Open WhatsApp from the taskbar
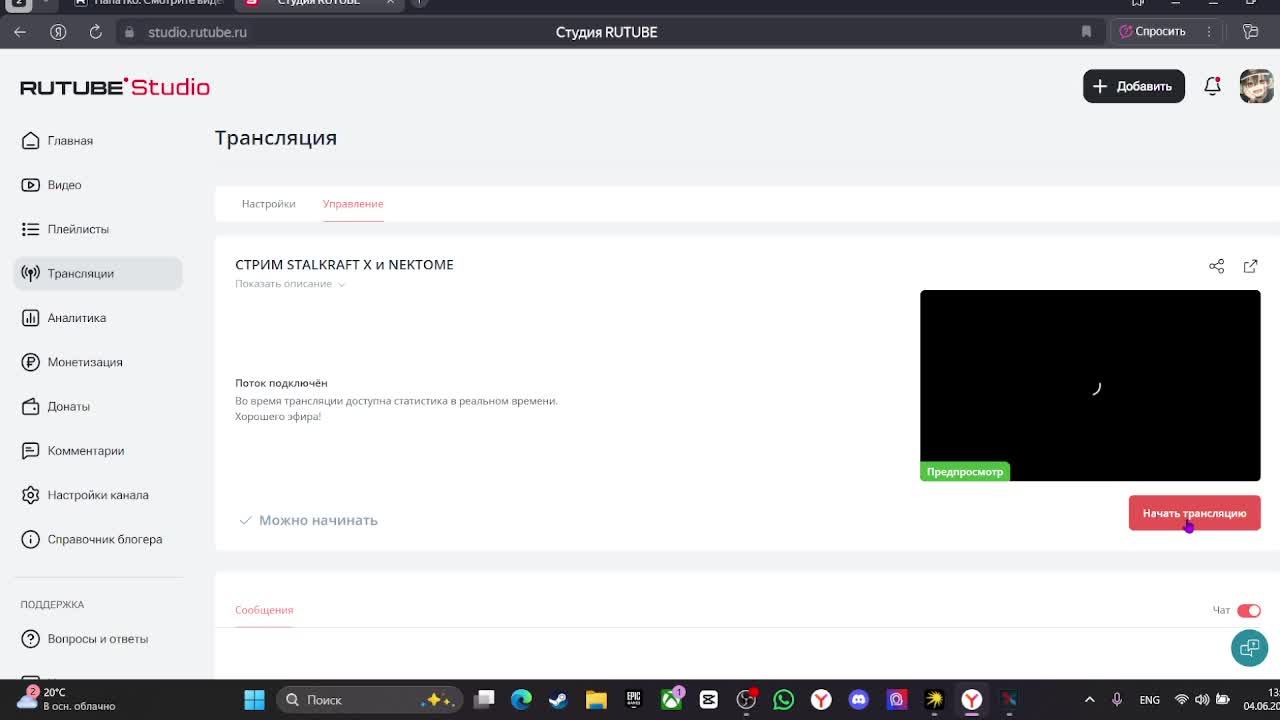Viewport: 1280px width, 720px height. click(x=783, y=700)
